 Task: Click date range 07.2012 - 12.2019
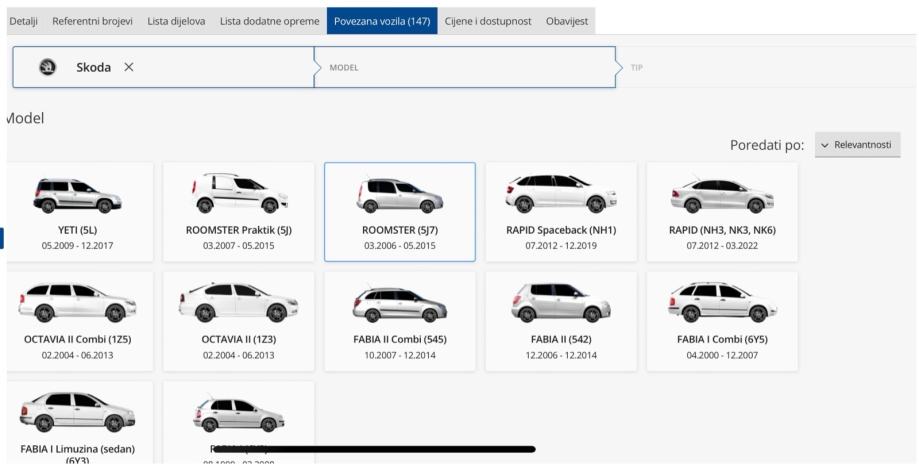(x=561, y=245)
